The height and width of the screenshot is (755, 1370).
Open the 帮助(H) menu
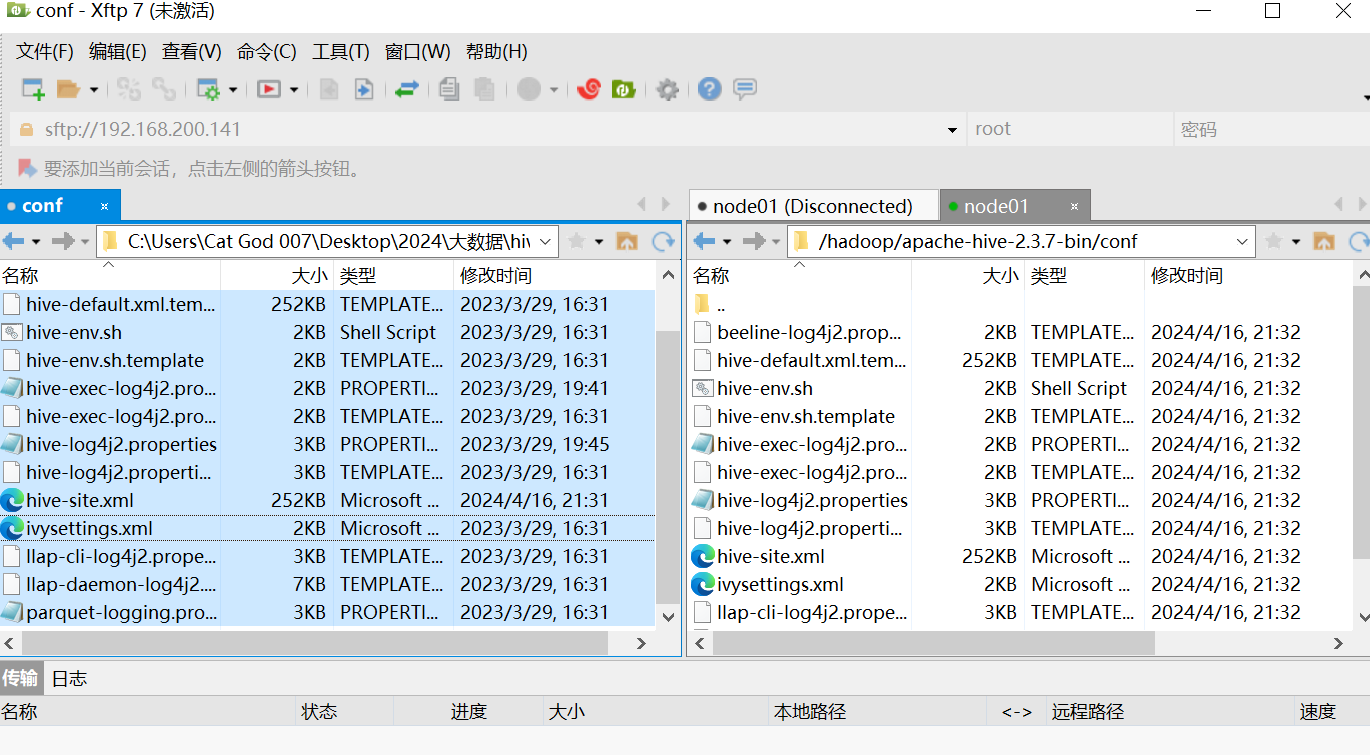[497, 52]
